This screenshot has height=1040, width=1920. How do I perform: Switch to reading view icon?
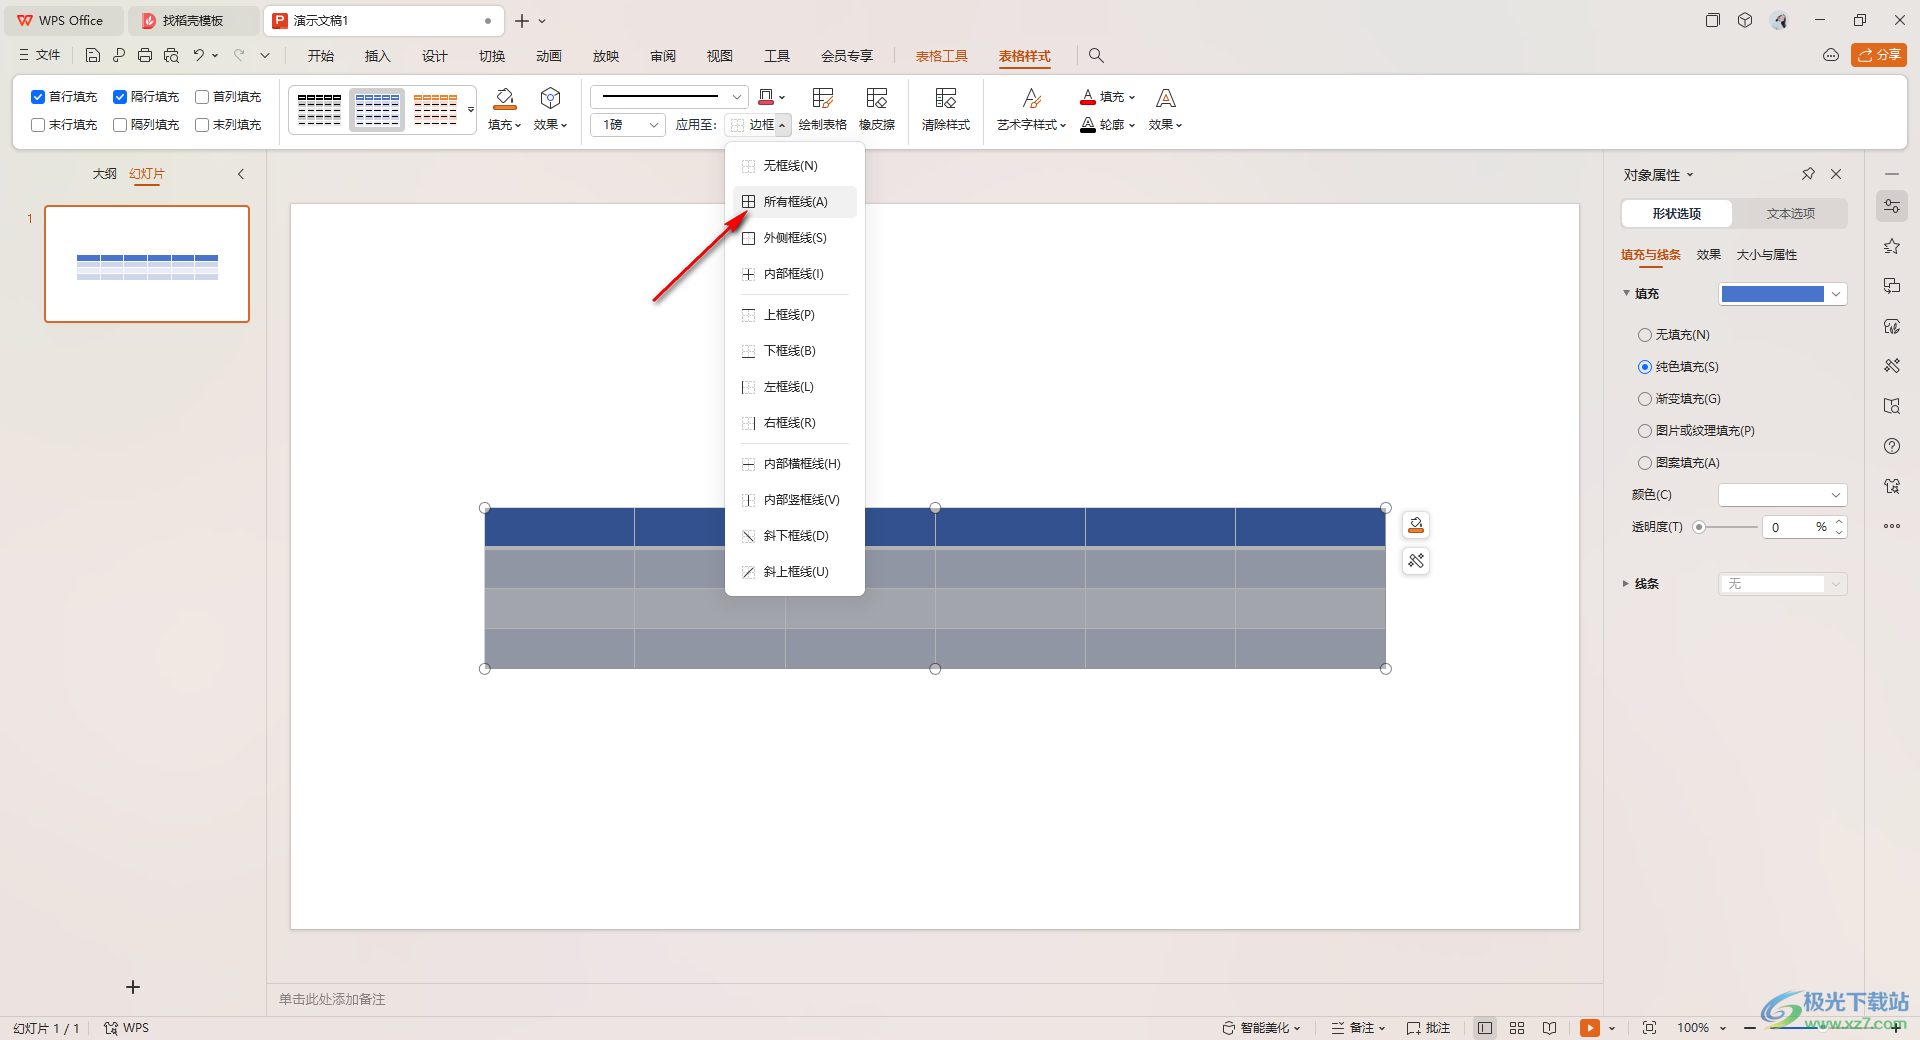[1549, 1028]
